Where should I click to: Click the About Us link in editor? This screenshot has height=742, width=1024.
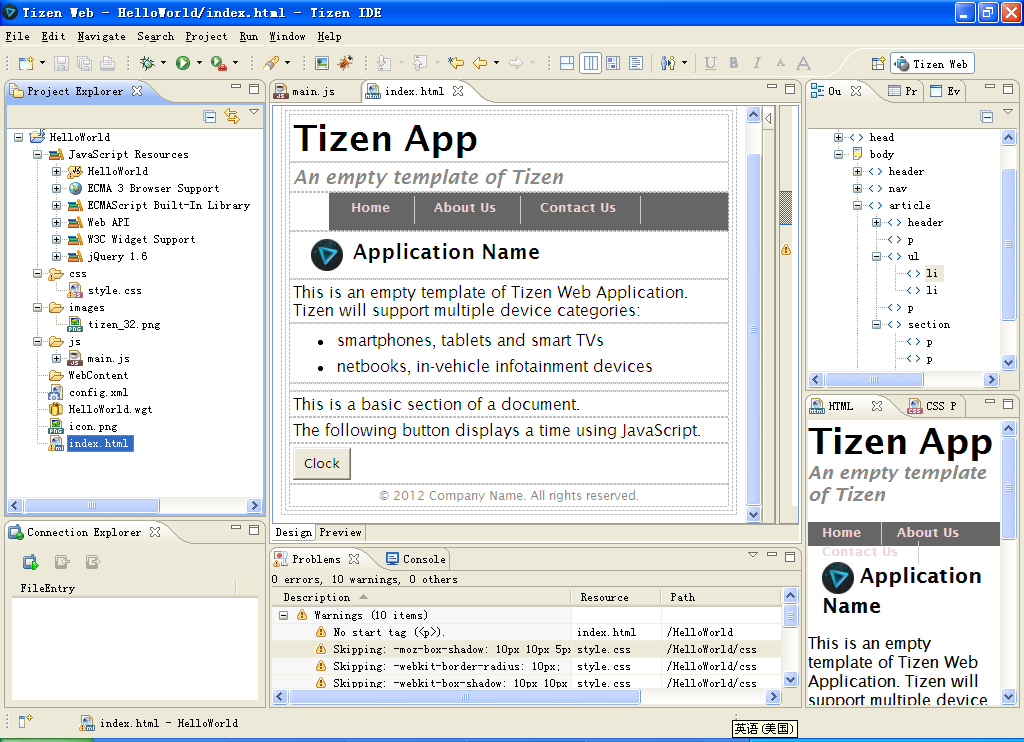(465, 208)
